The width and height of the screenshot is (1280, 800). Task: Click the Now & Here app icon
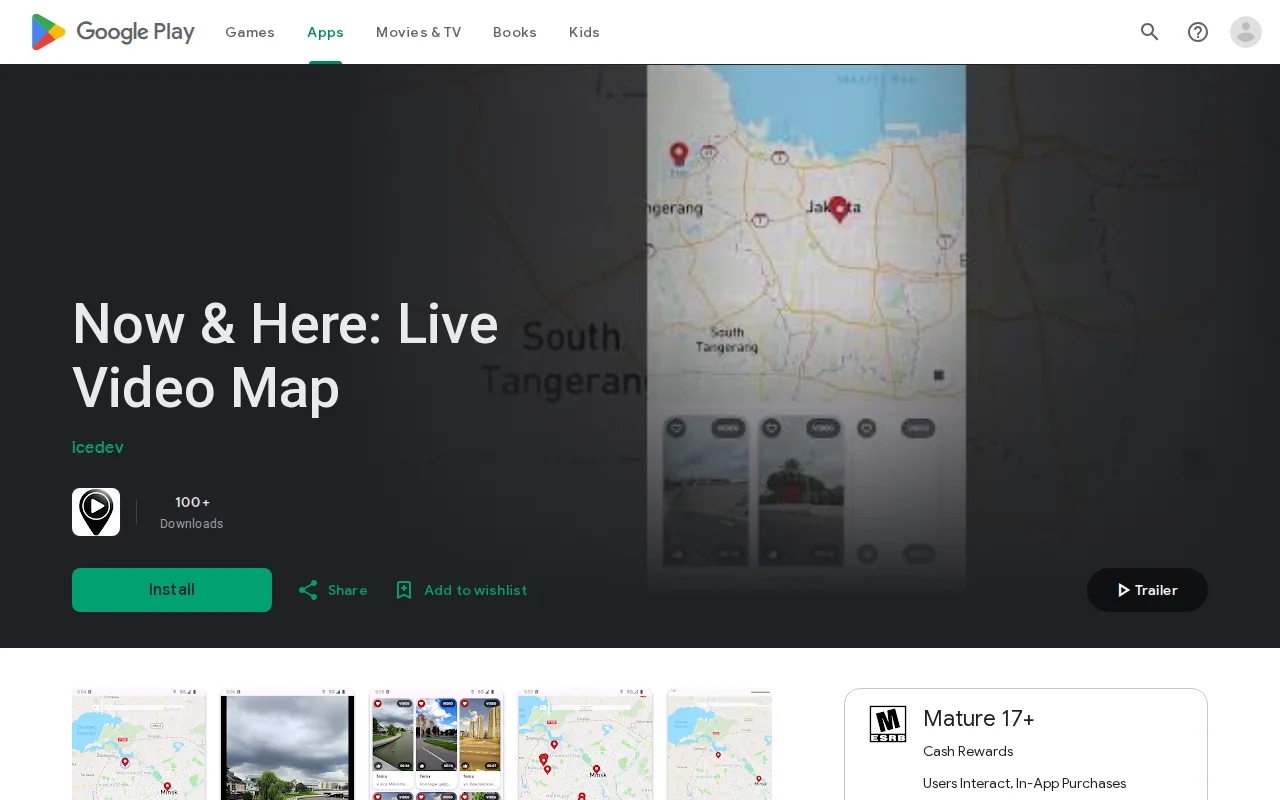[96, 512]
